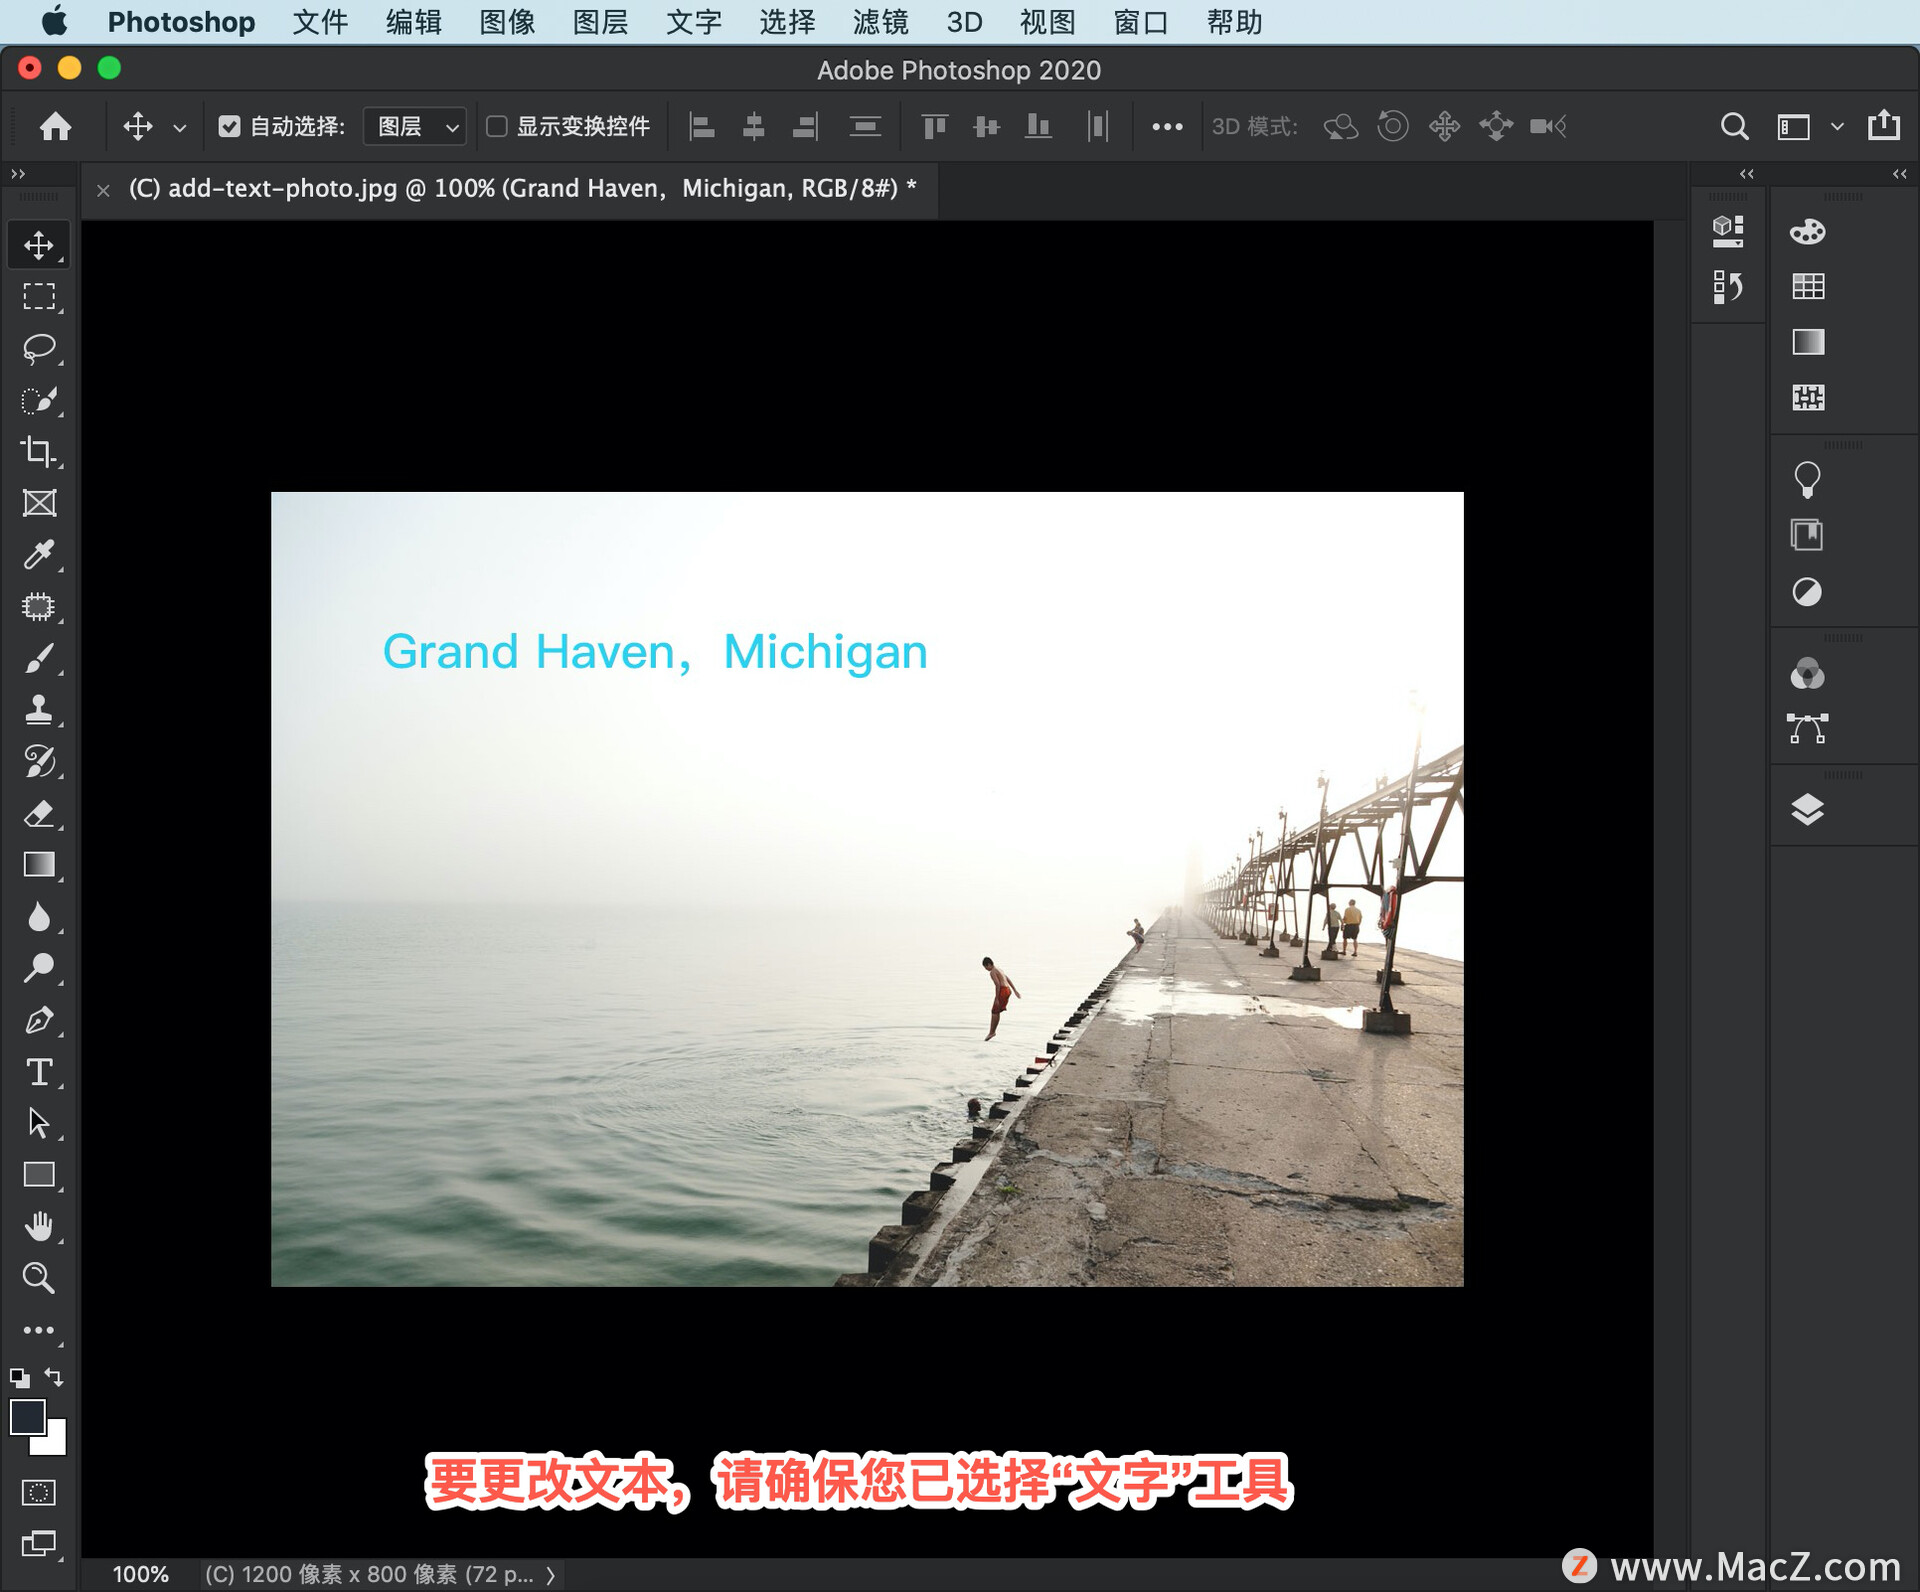1920x1592 pixels.
Task: Open the Photoshop application menu
Action: click(181, 22)
